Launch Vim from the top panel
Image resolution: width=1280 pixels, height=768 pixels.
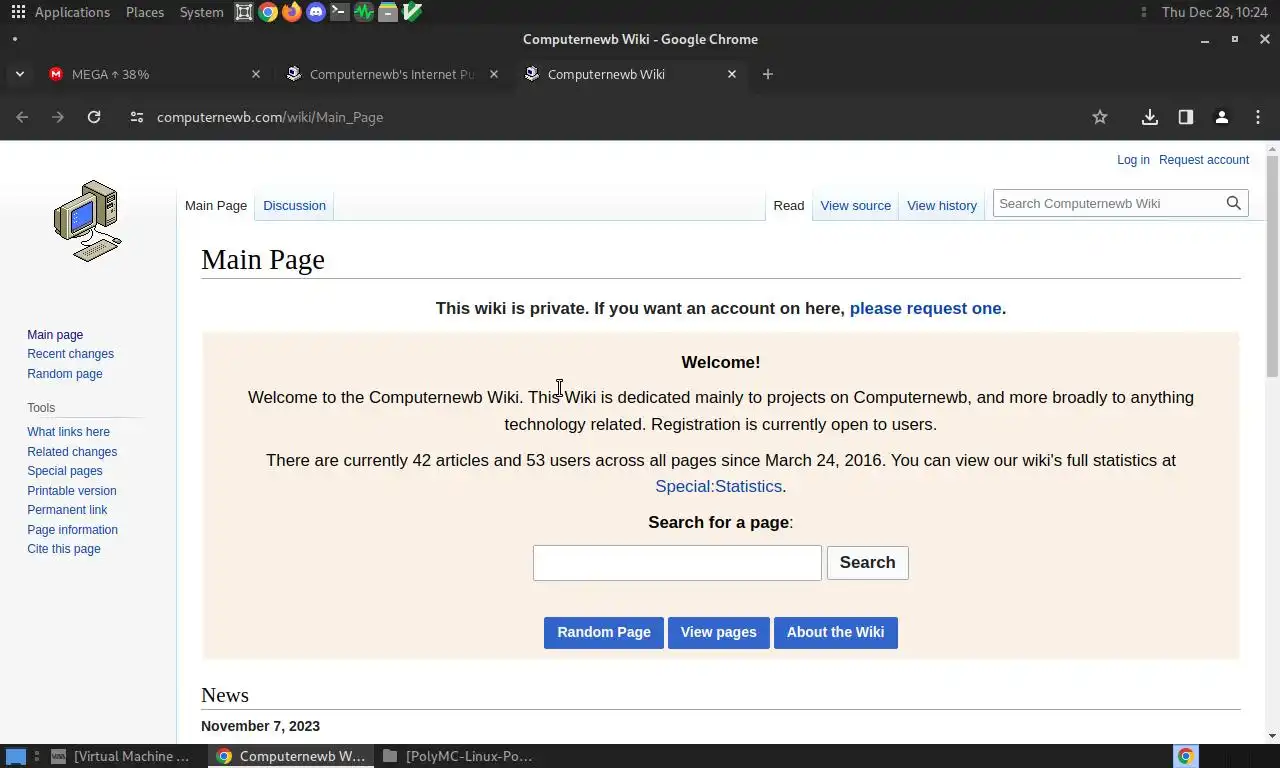click(411, 12)
